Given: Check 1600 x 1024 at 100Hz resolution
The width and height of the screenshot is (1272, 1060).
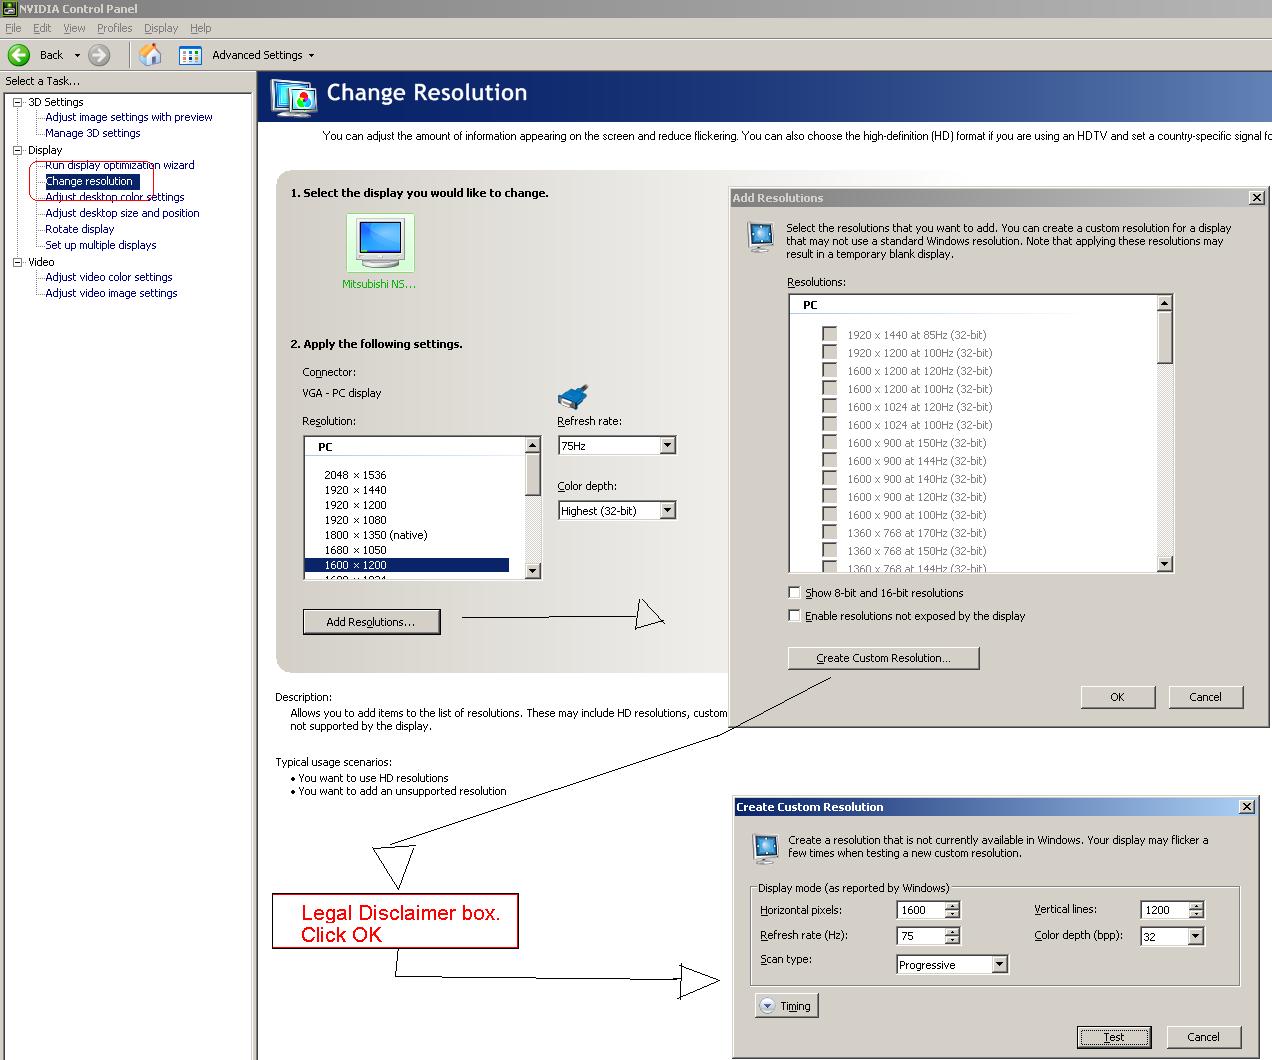Looking at the screenshot, I should [x=830, y=424].
